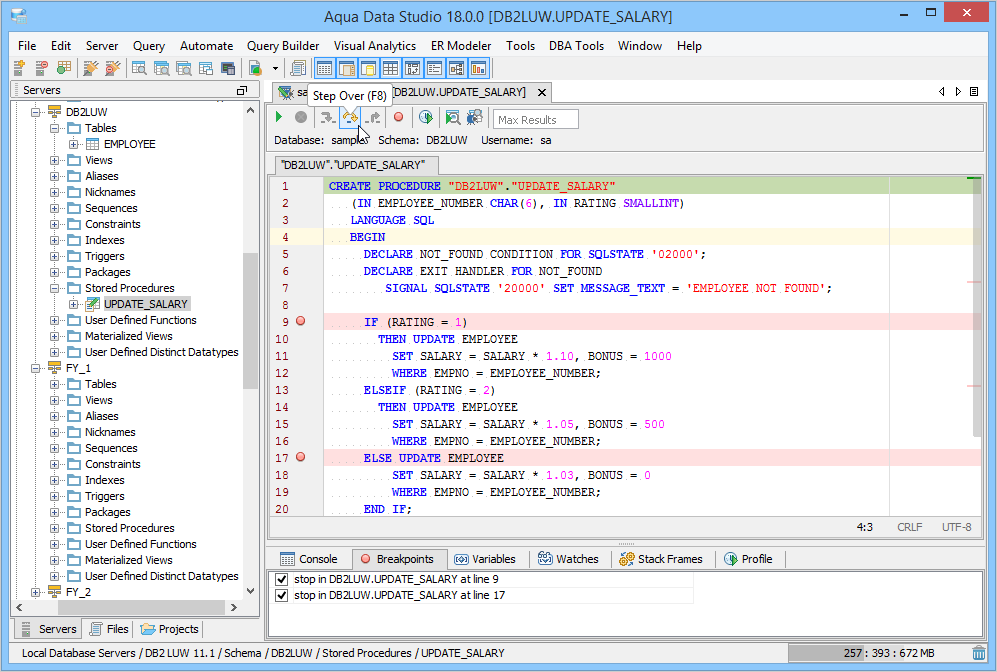The image size is (997, 672).
Task: Click the trash can icon in status bar
Action: 978,653
